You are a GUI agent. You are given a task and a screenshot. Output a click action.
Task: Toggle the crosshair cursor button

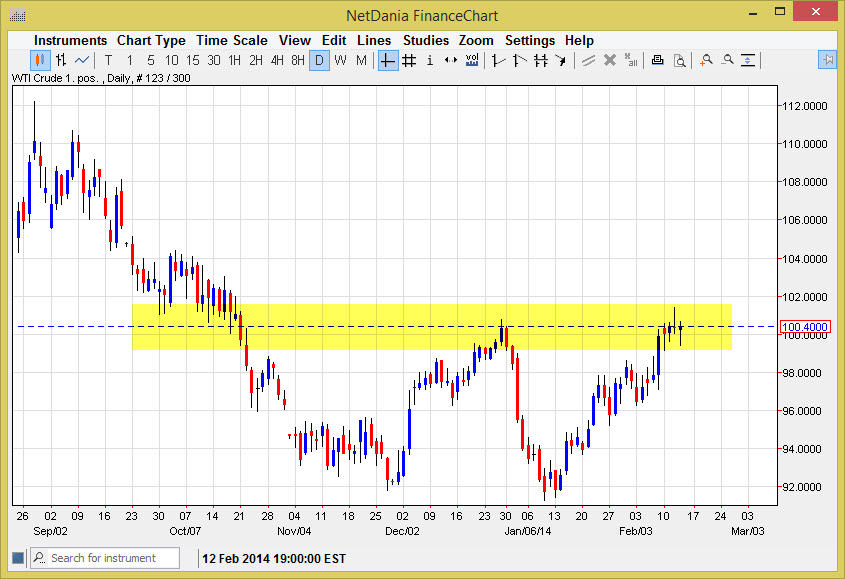(x=388, y=60)
